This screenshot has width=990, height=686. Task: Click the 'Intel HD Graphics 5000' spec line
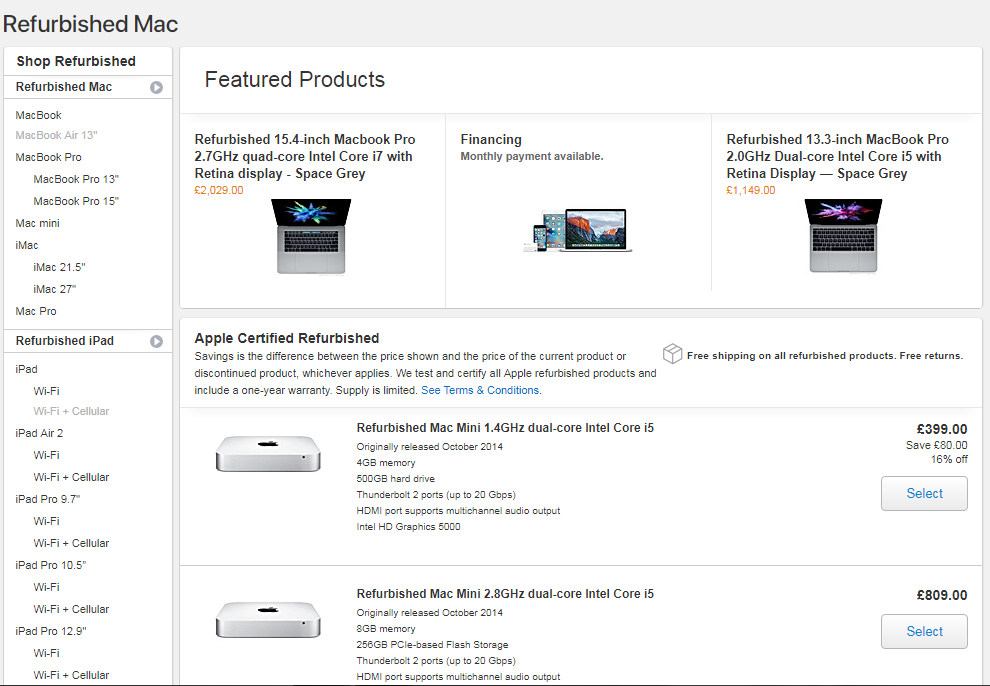pos(408,527)
